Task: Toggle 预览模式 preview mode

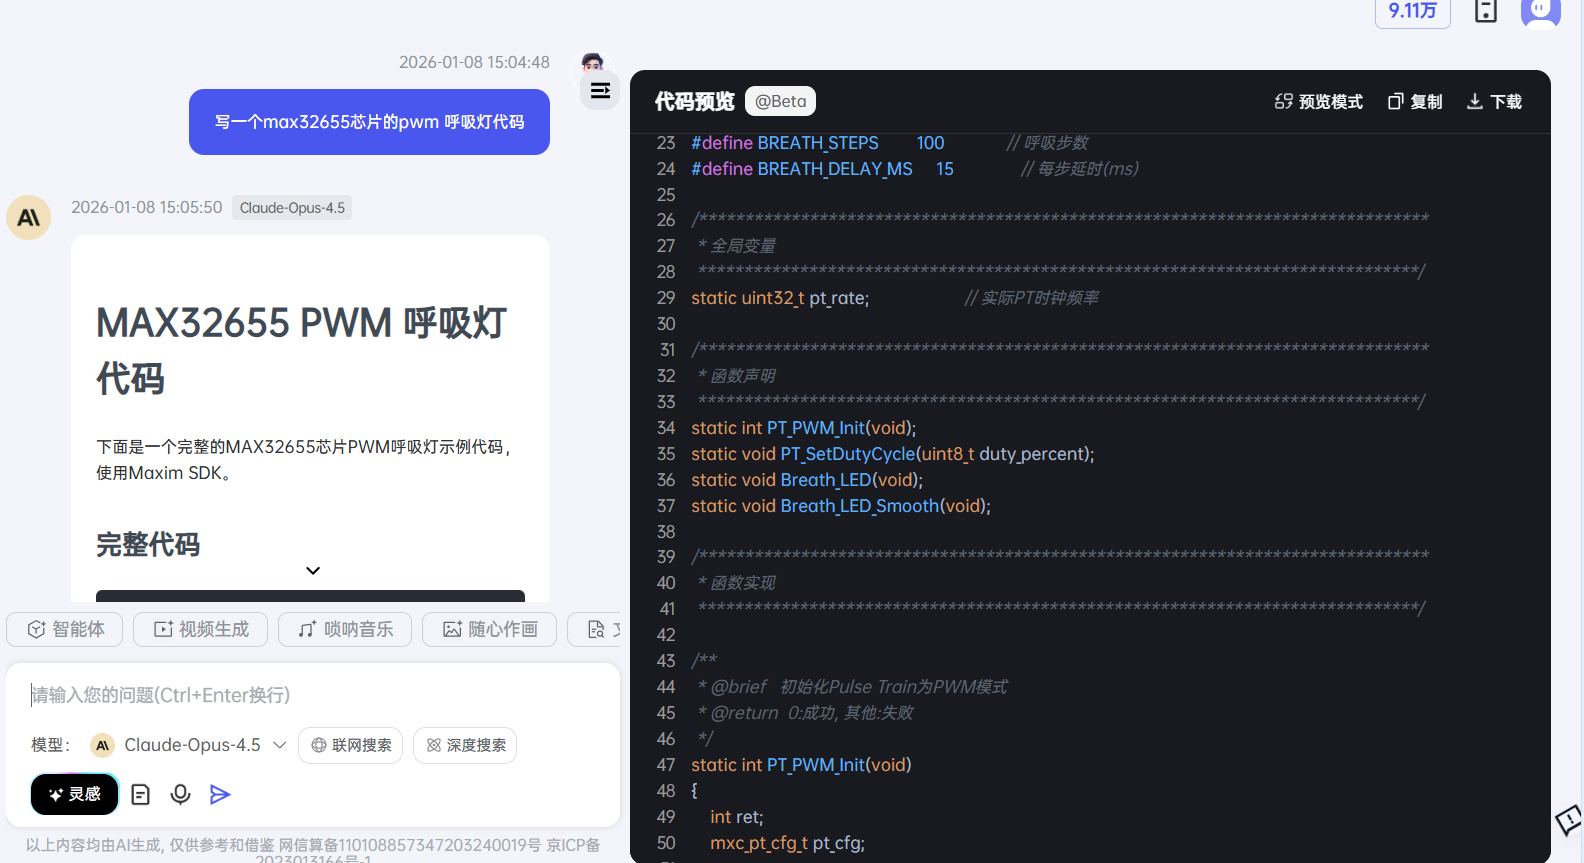Action: pos(1318,102)
